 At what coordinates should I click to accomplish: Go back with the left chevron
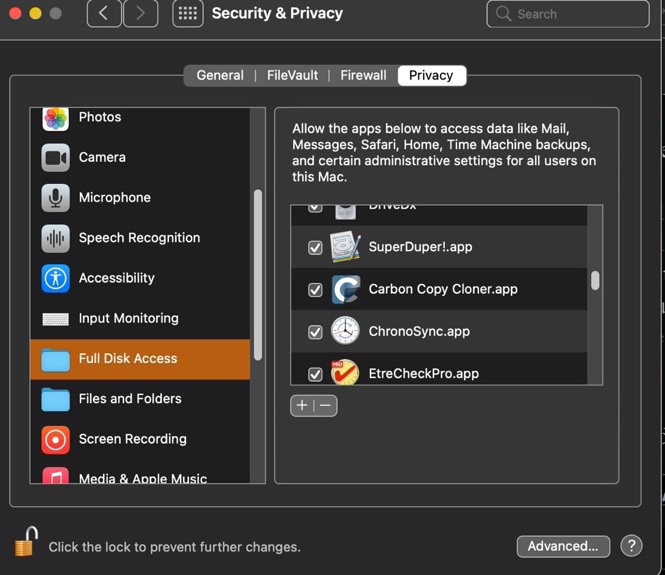click(104, 14)
